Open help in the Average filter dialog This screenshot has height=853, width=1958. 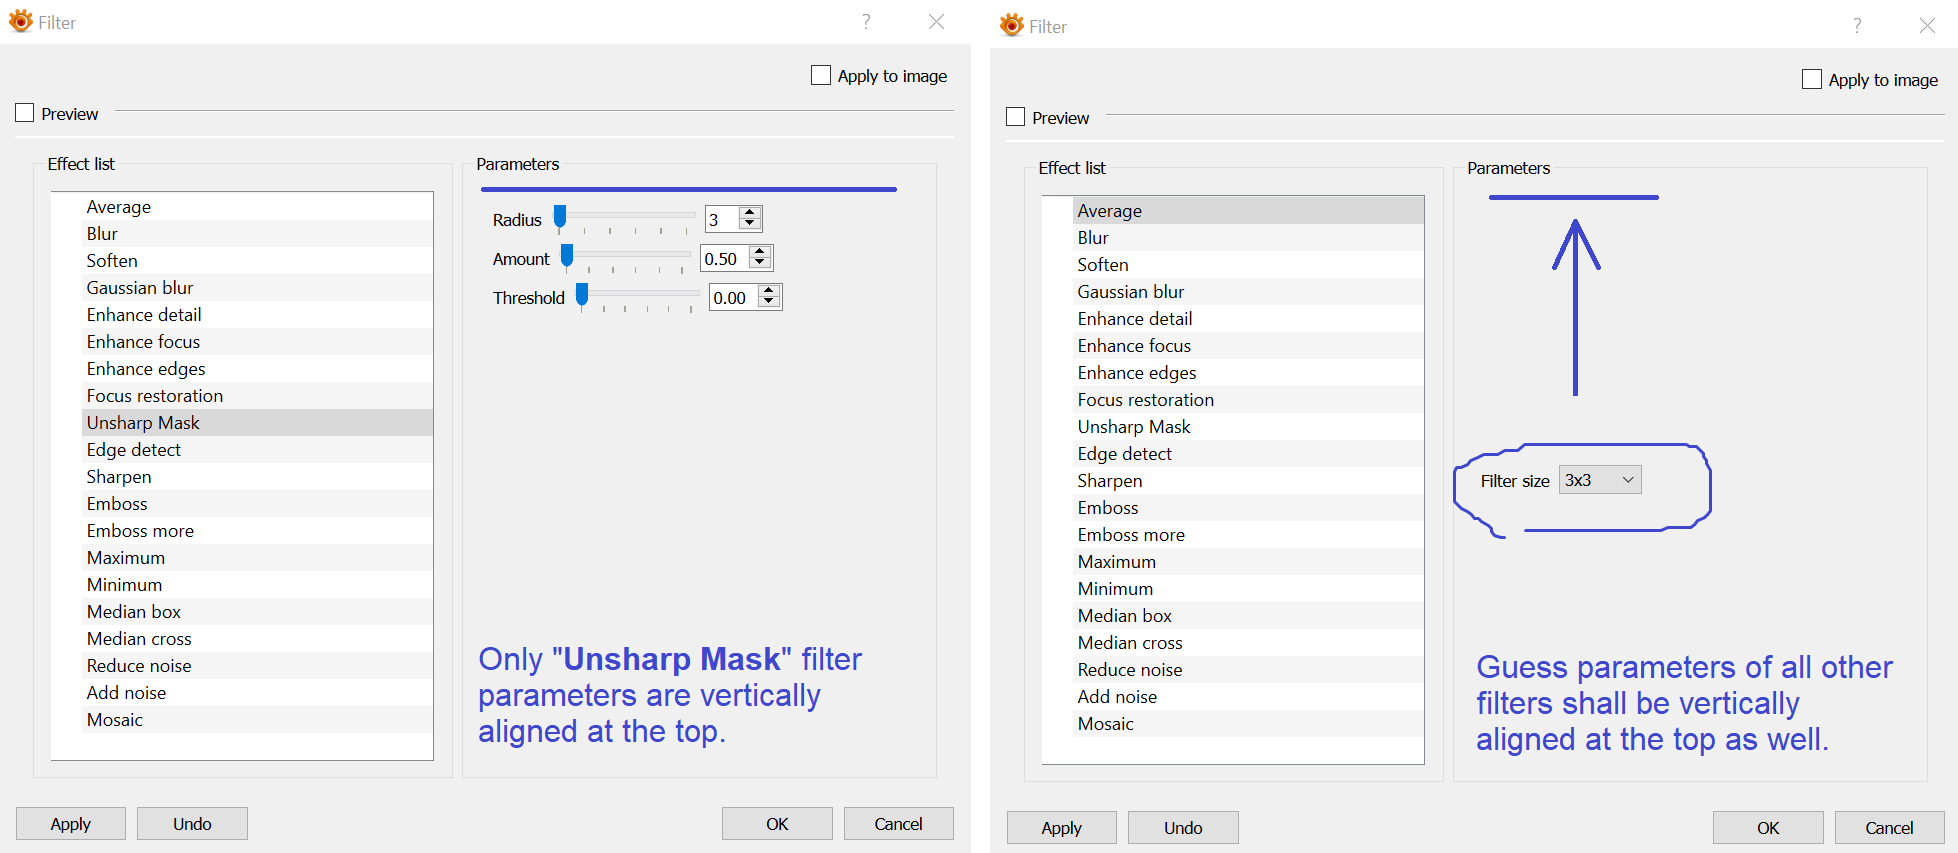(x=1857, y=26)
